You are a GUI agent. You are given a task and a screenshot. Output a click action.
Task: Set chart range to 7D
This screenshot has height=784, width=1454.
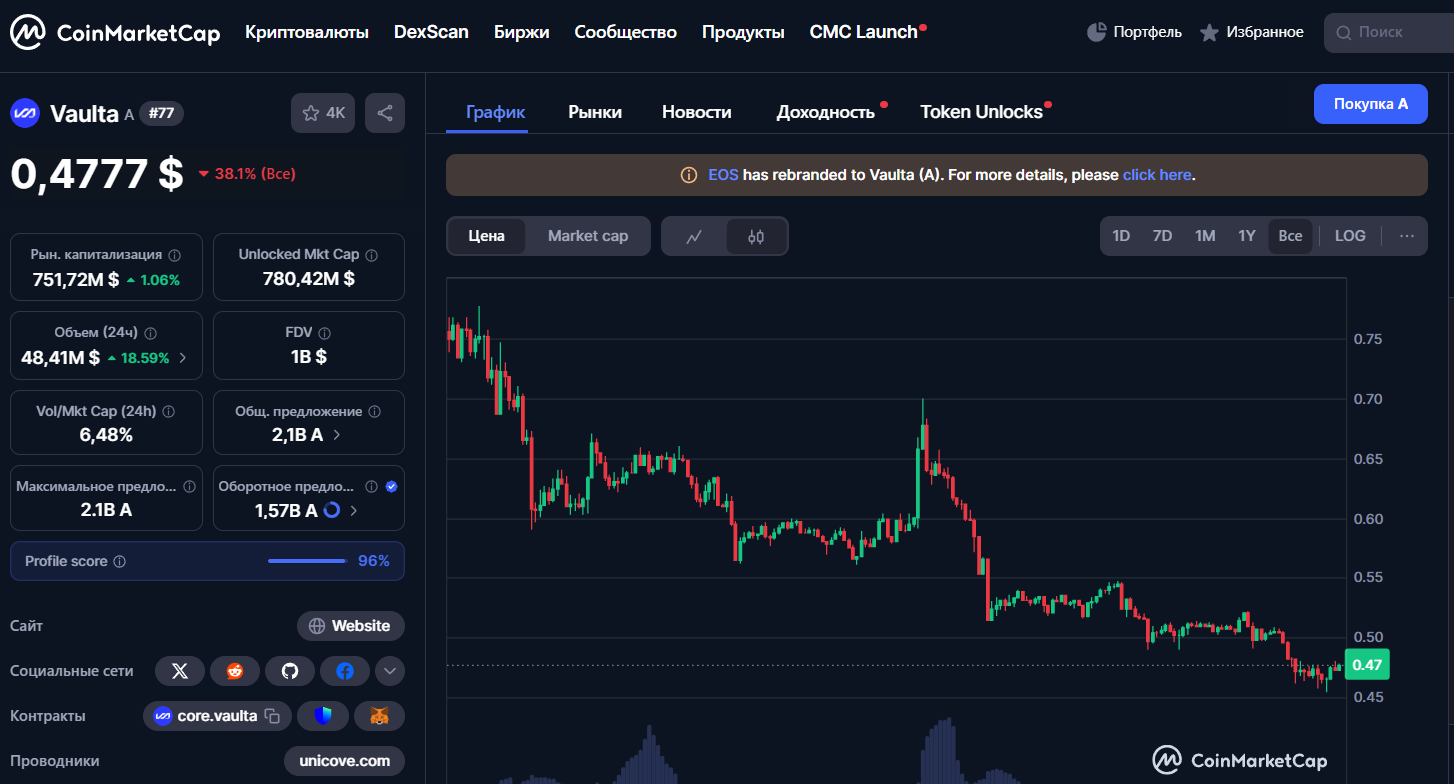pyautogui.click(x=1162, y=236)
